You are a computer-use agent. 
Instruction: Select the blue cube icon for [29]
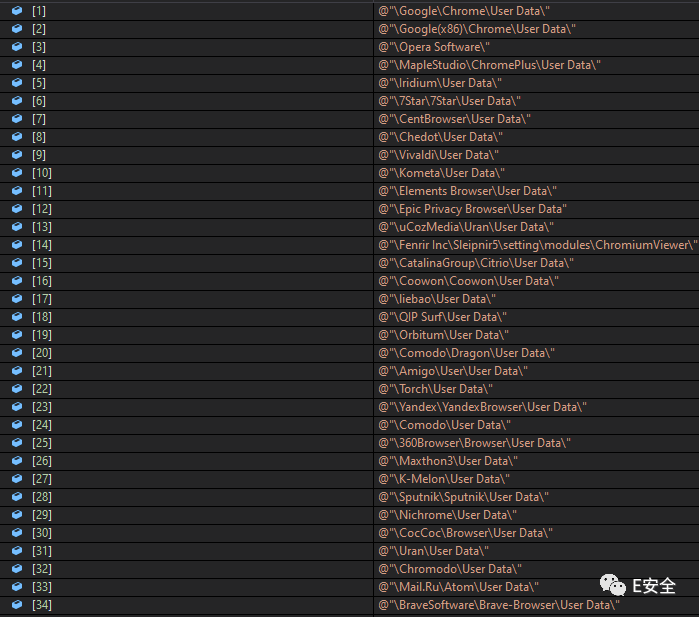coord(17,514)
